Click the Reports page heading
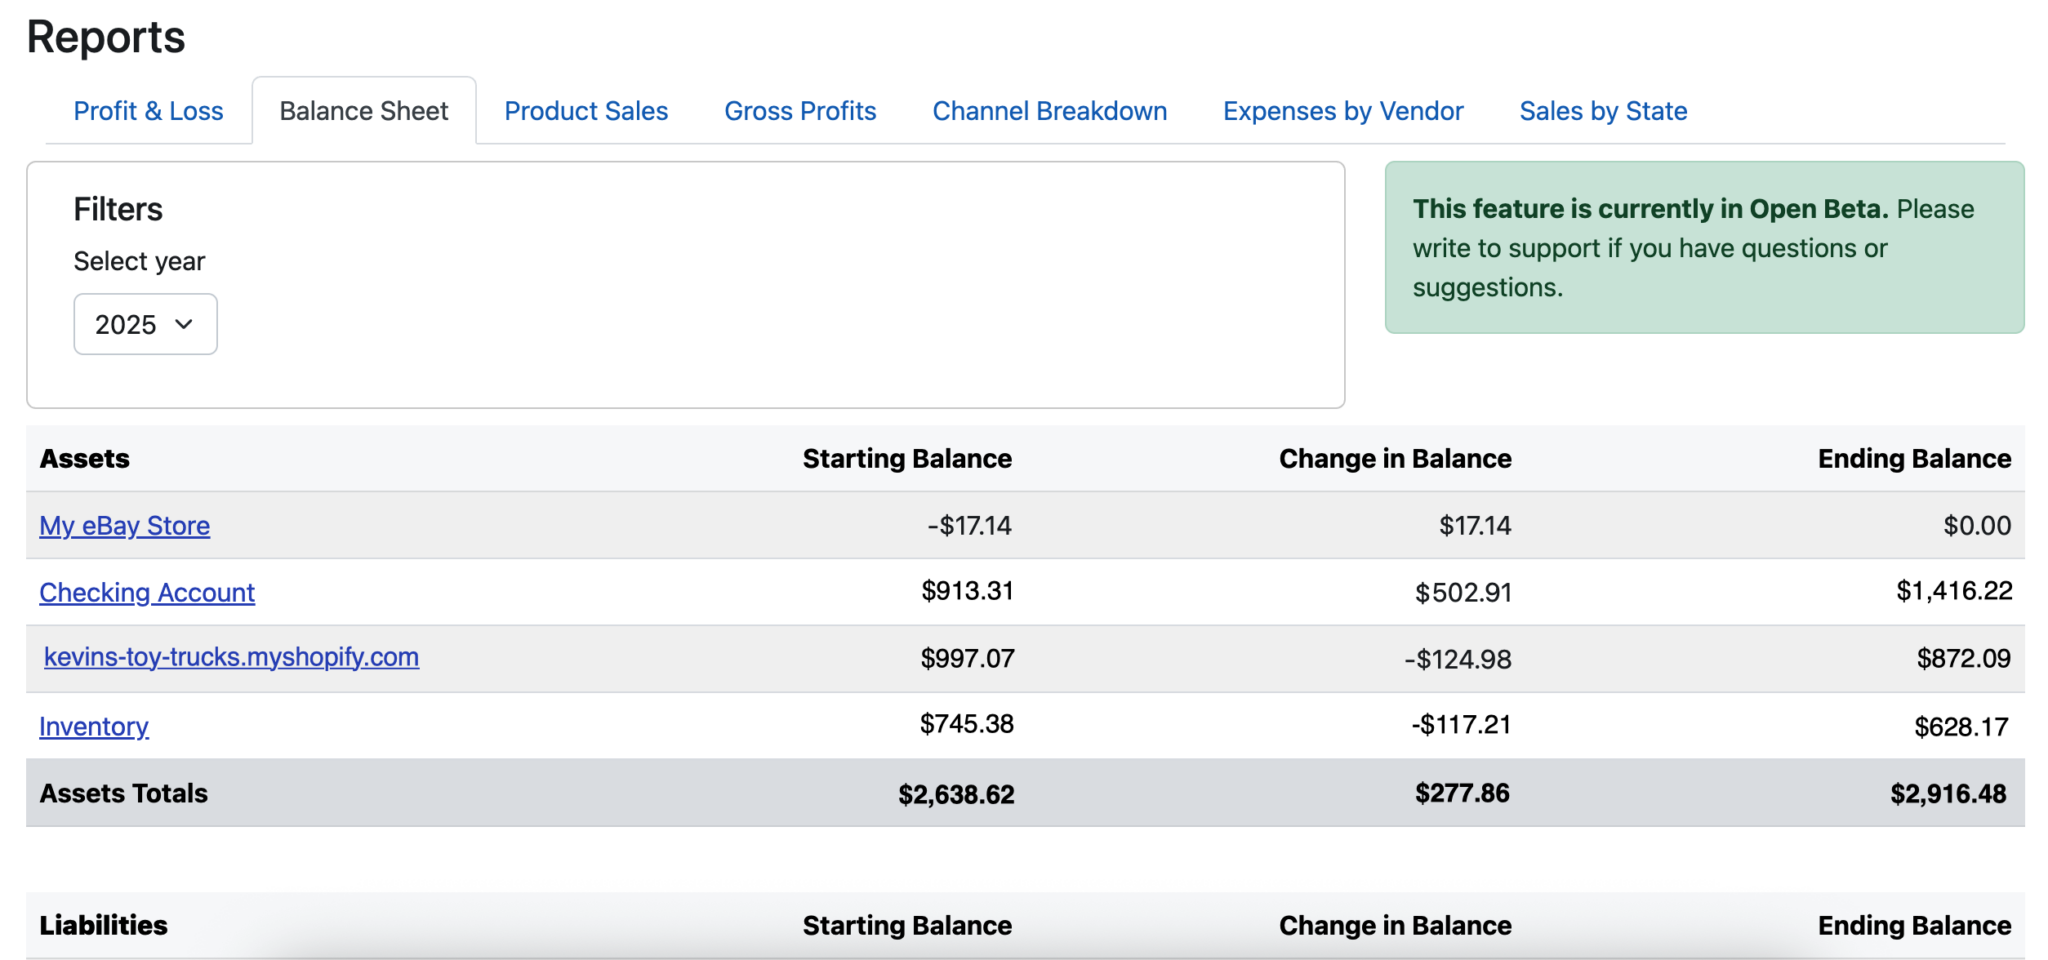This screenshot has height=960, width=2048. 105,37
